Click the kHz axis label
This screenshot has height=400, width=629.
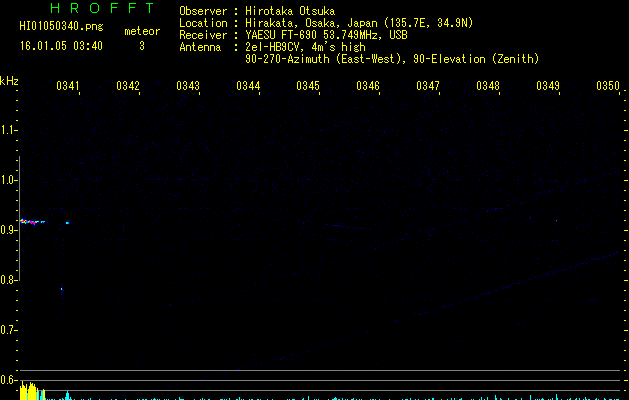pos(9,81)
